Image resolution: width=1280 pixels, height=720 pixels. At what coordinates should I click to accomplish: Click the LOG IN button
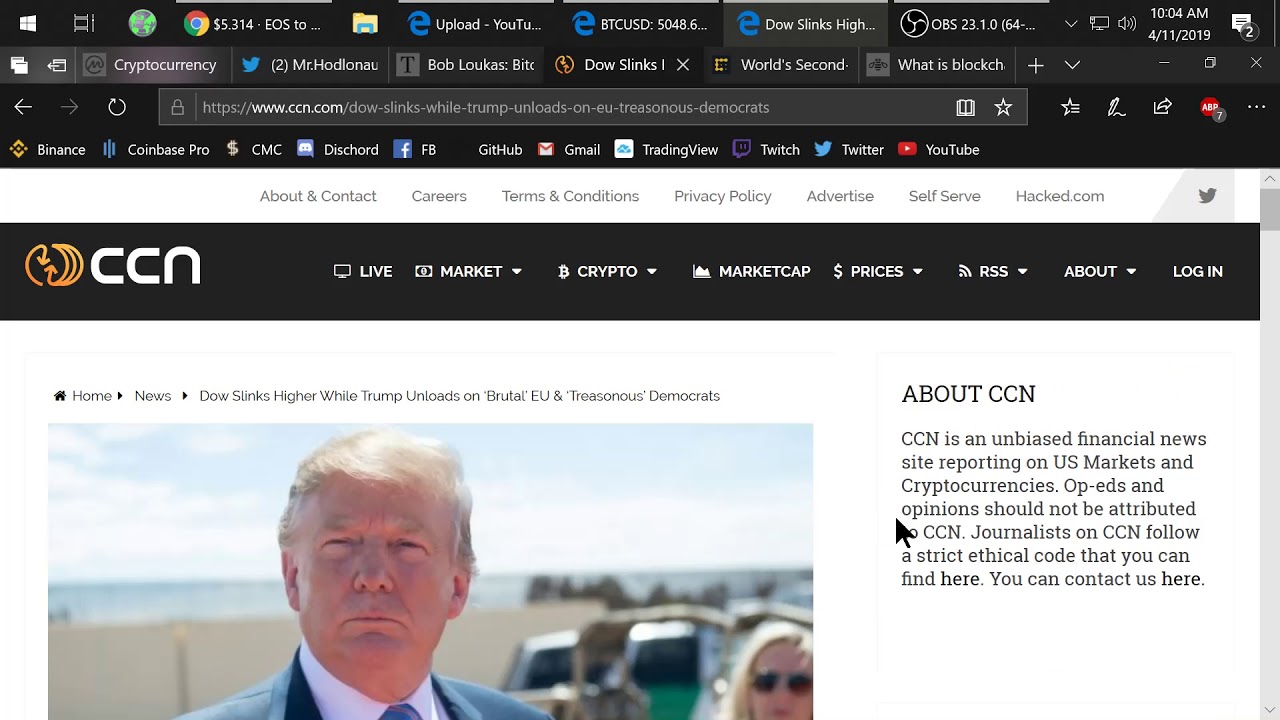pyautogui.click(x=1198, y=271)
